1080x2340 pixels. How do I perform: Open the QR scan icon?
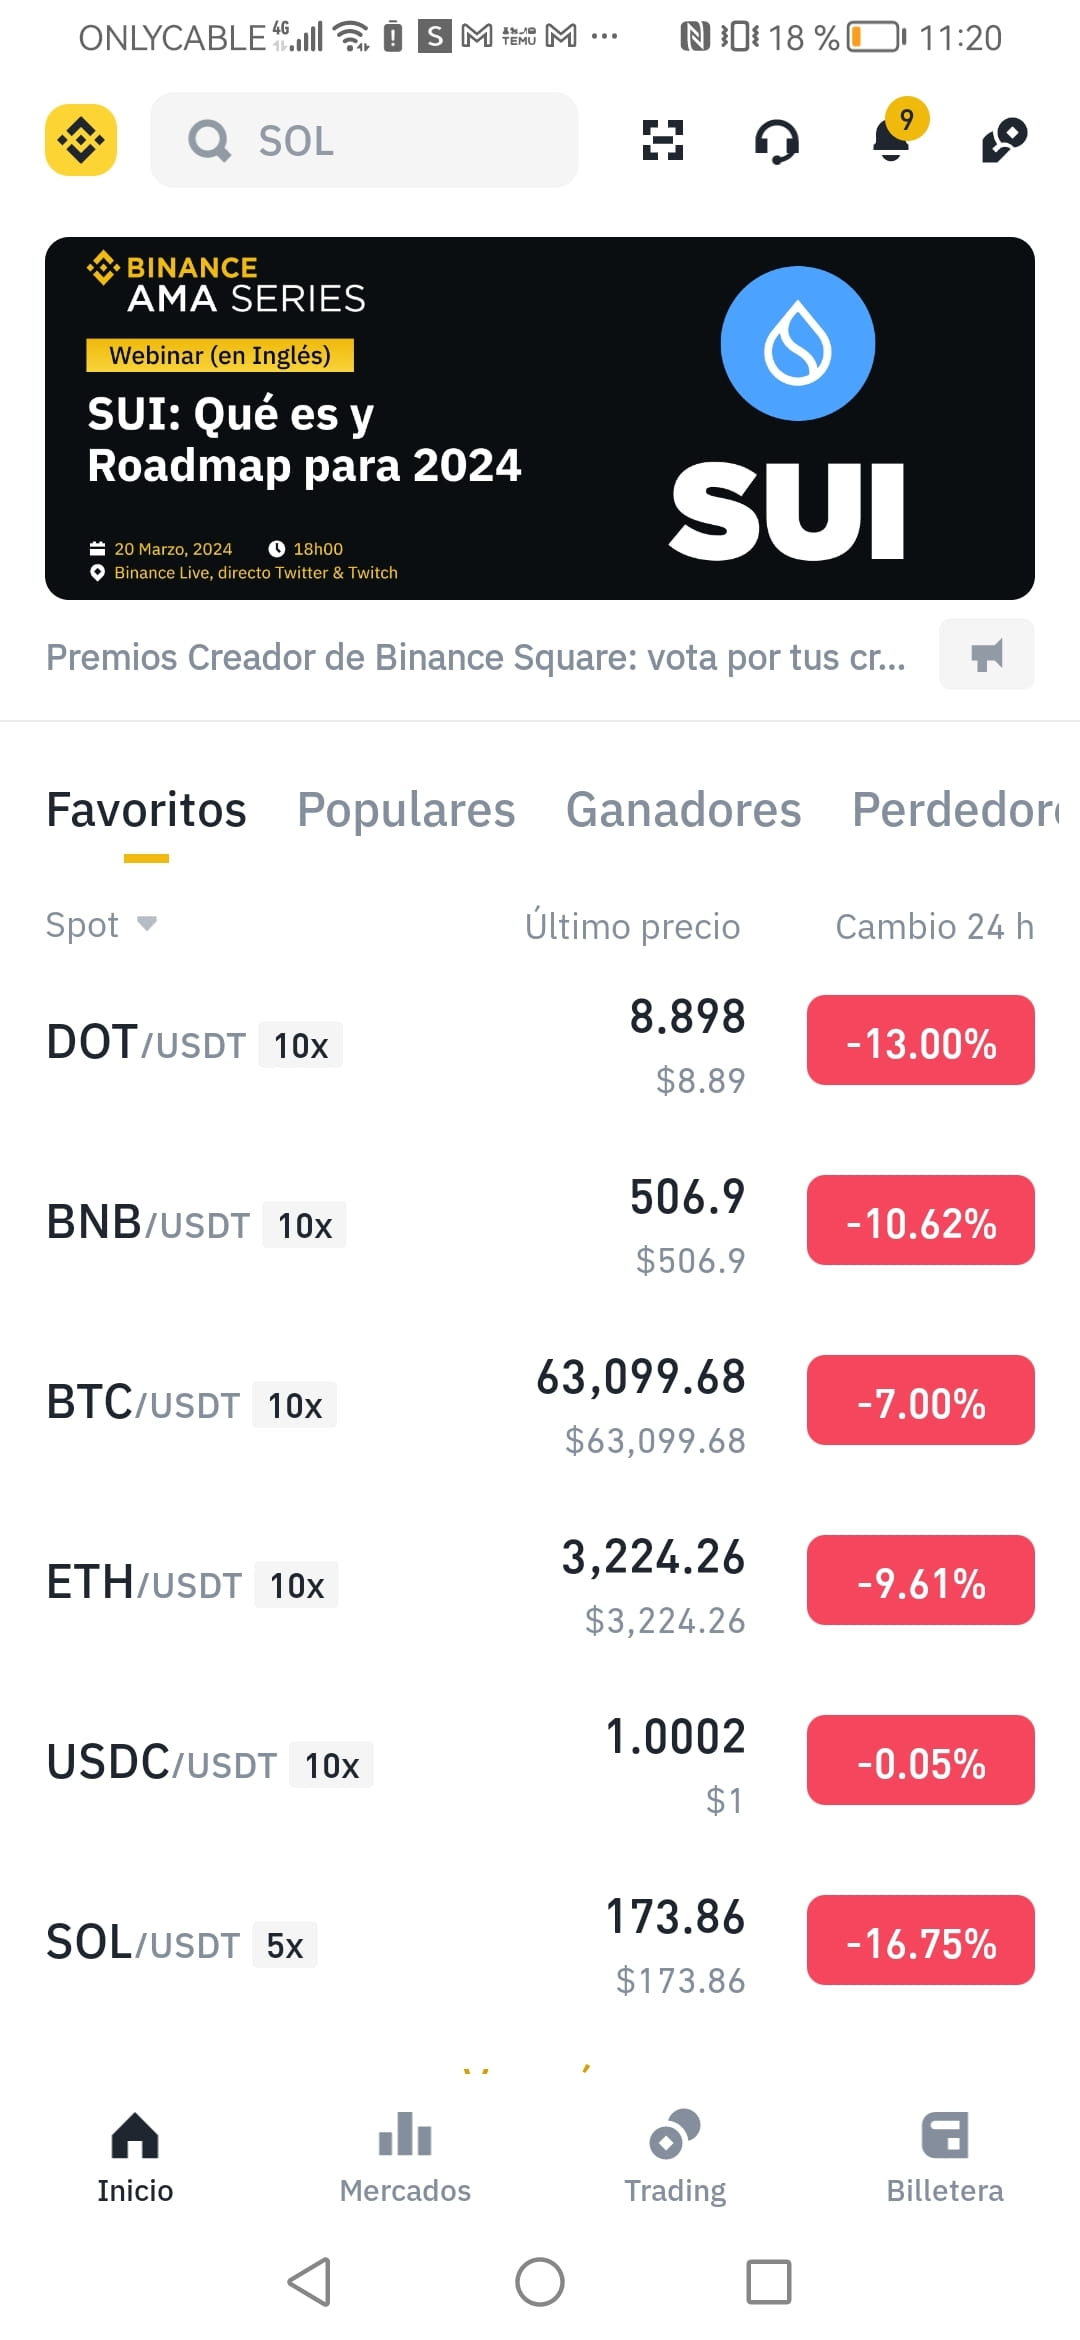click(x=662, y=140)
